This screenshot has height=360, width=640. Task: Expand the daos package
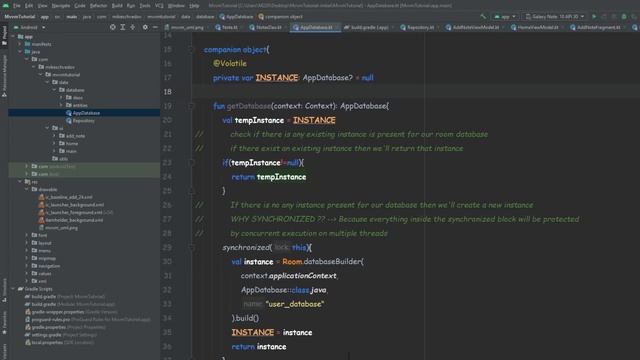[x=61, y=98]
